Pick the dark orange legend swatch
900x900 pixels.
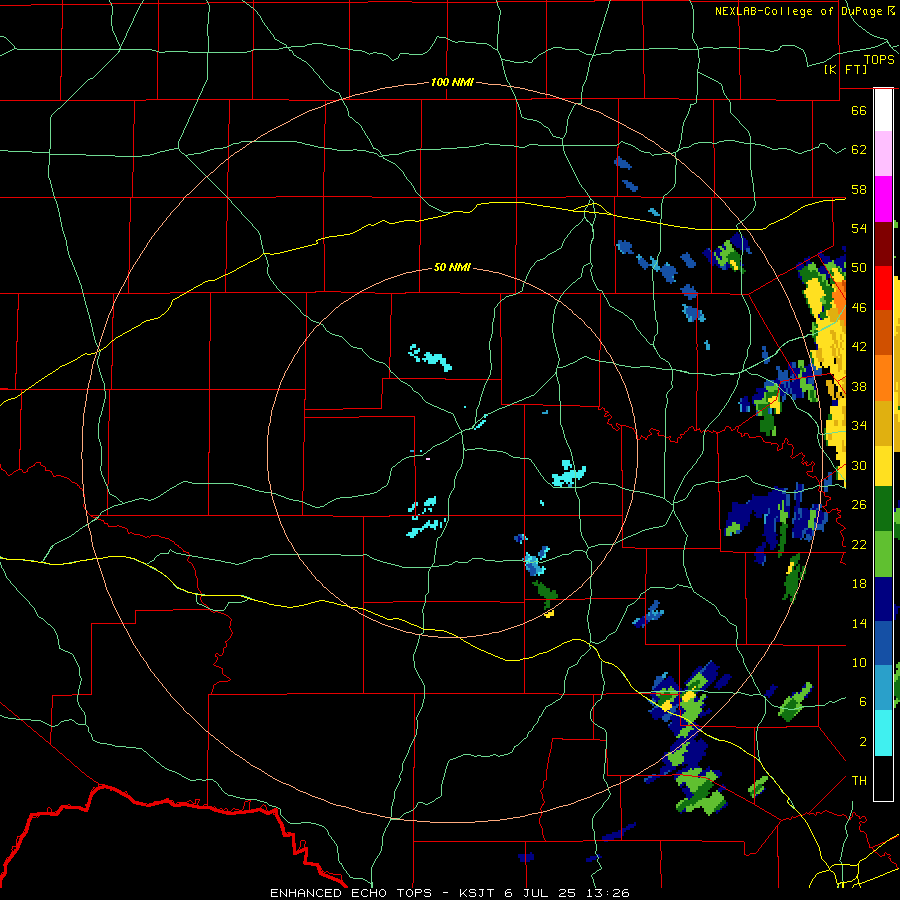click(883, 332)
